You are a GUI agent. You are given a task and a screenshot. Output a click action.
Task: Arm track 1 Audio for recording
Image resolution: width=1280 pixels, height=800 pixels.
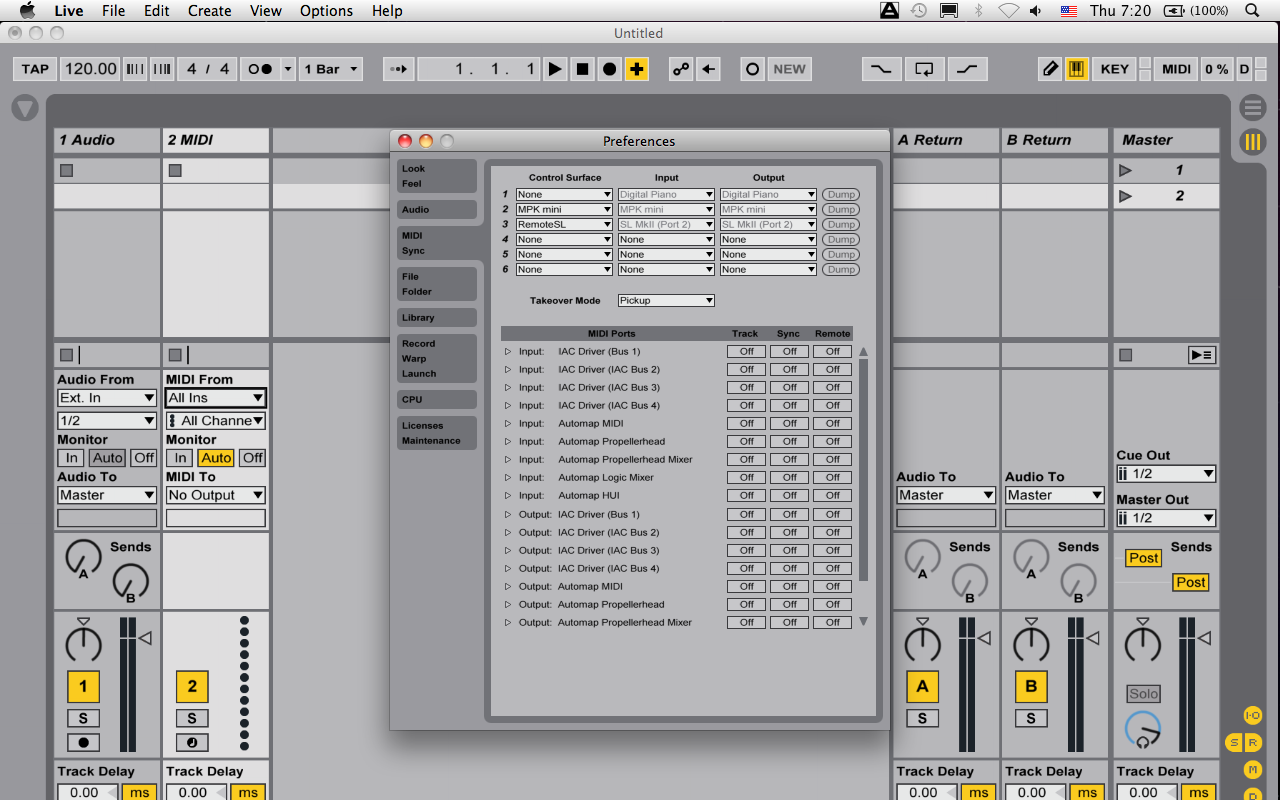83,743
